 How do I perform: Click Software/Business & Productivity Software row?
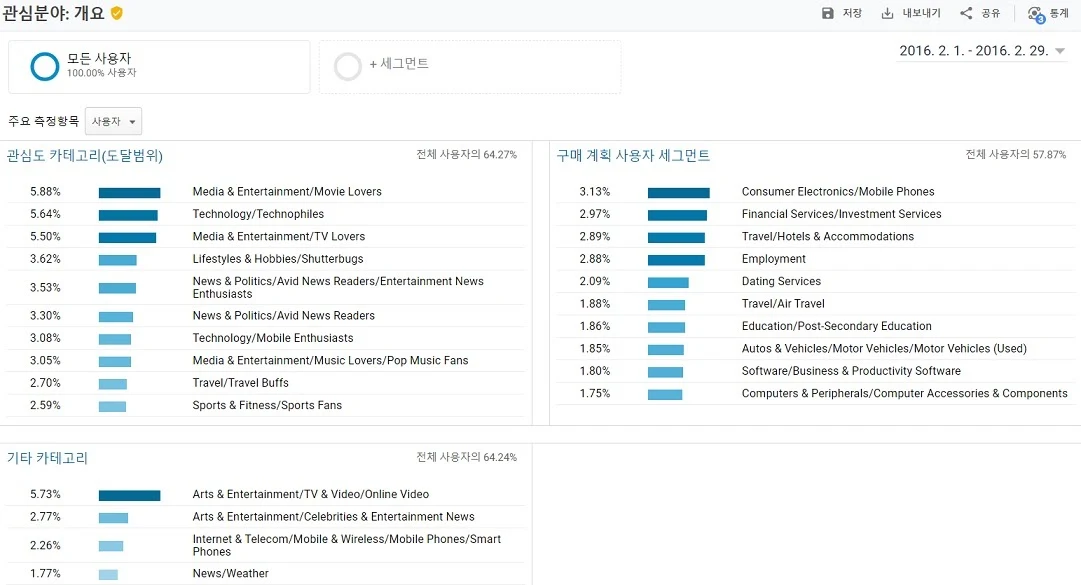pos(816,371)
